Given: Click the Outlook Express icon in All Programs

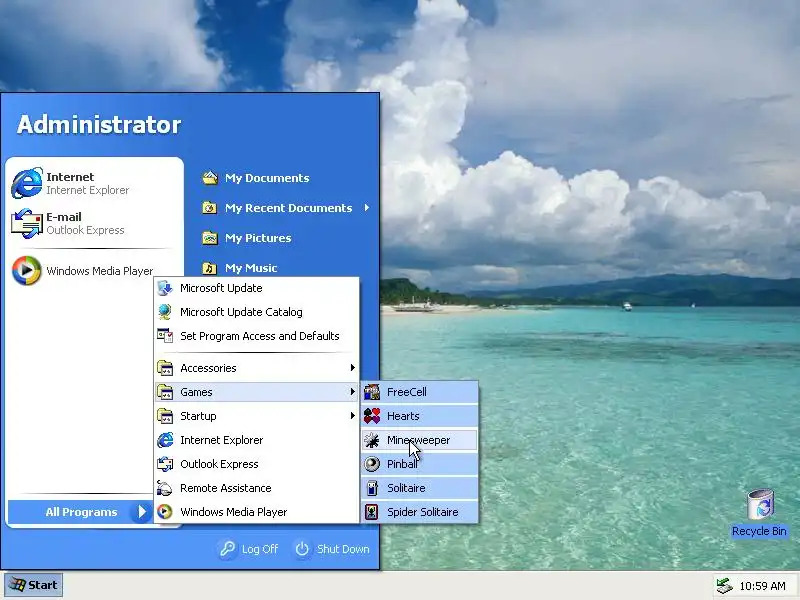Looking at the screenshot, I should tap(165, 464).
